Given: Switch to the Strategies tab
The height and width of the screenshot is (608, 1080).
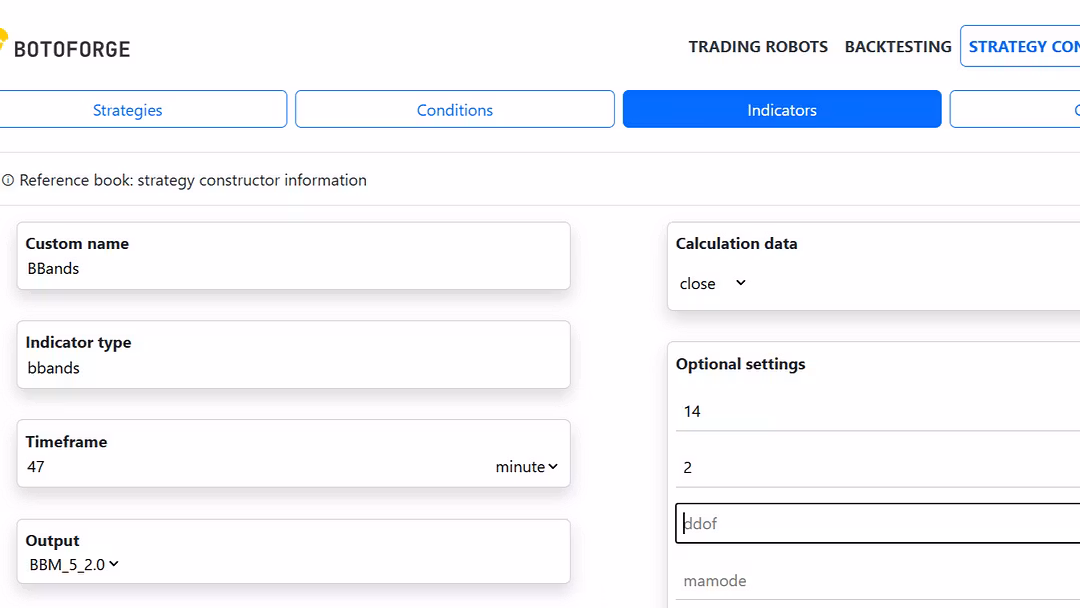Looking at the screenshot, I should click(128, 110).
